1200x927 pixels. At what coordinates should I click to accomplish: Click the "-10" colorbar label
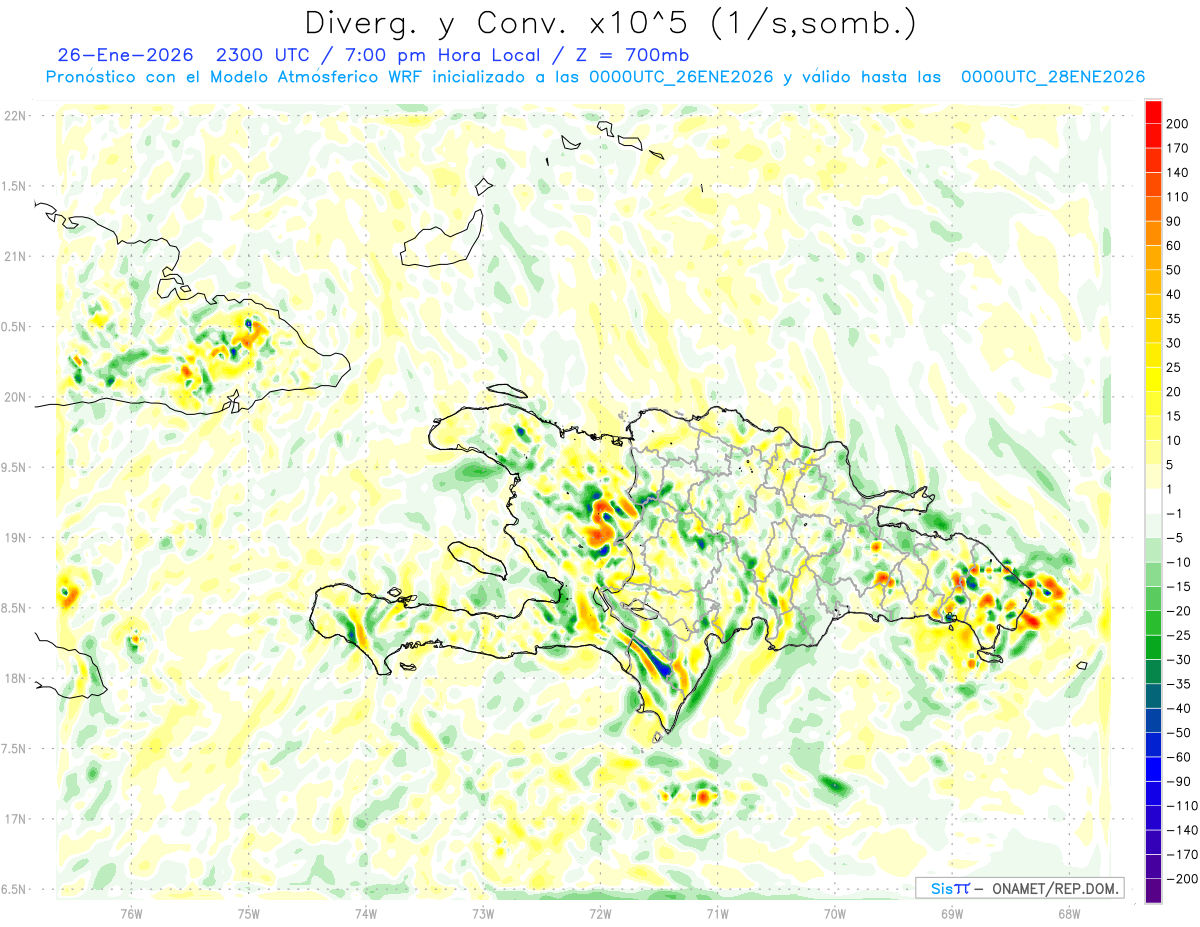pyautogui.click(x=1178, y=562)
